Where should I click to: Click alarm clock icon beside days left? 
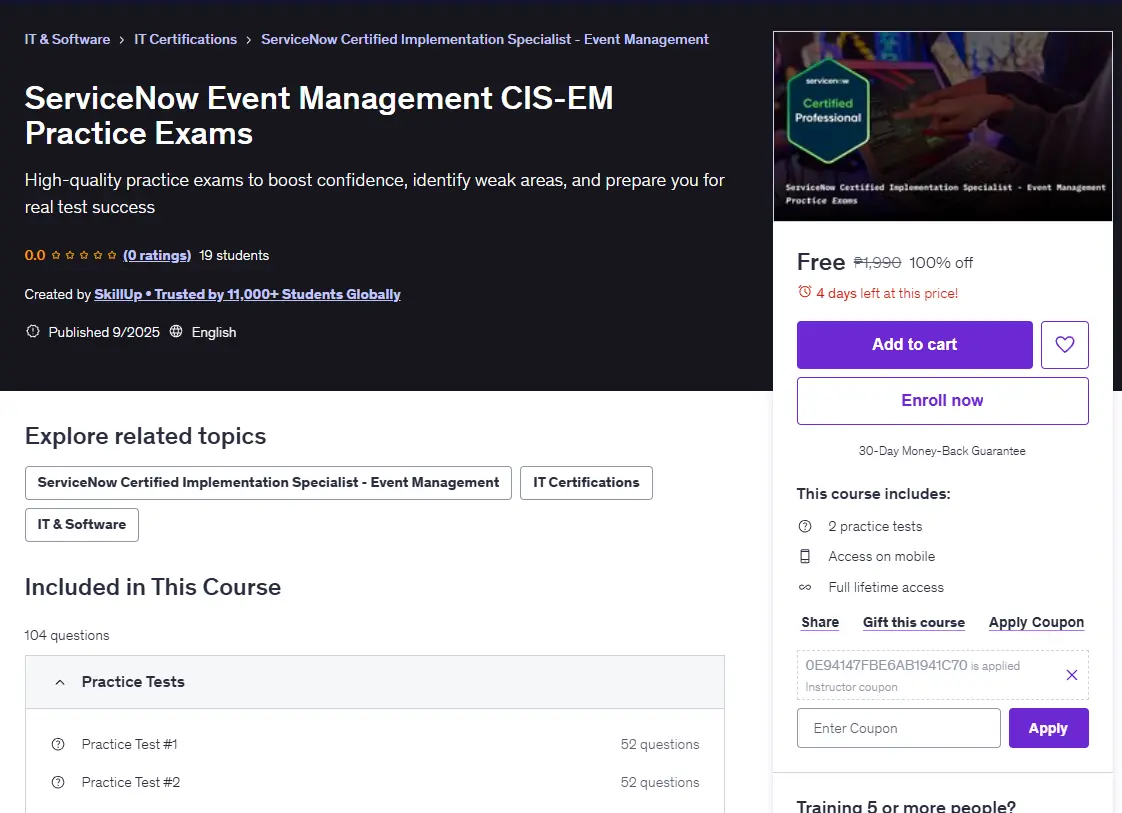tap(805, 292)
